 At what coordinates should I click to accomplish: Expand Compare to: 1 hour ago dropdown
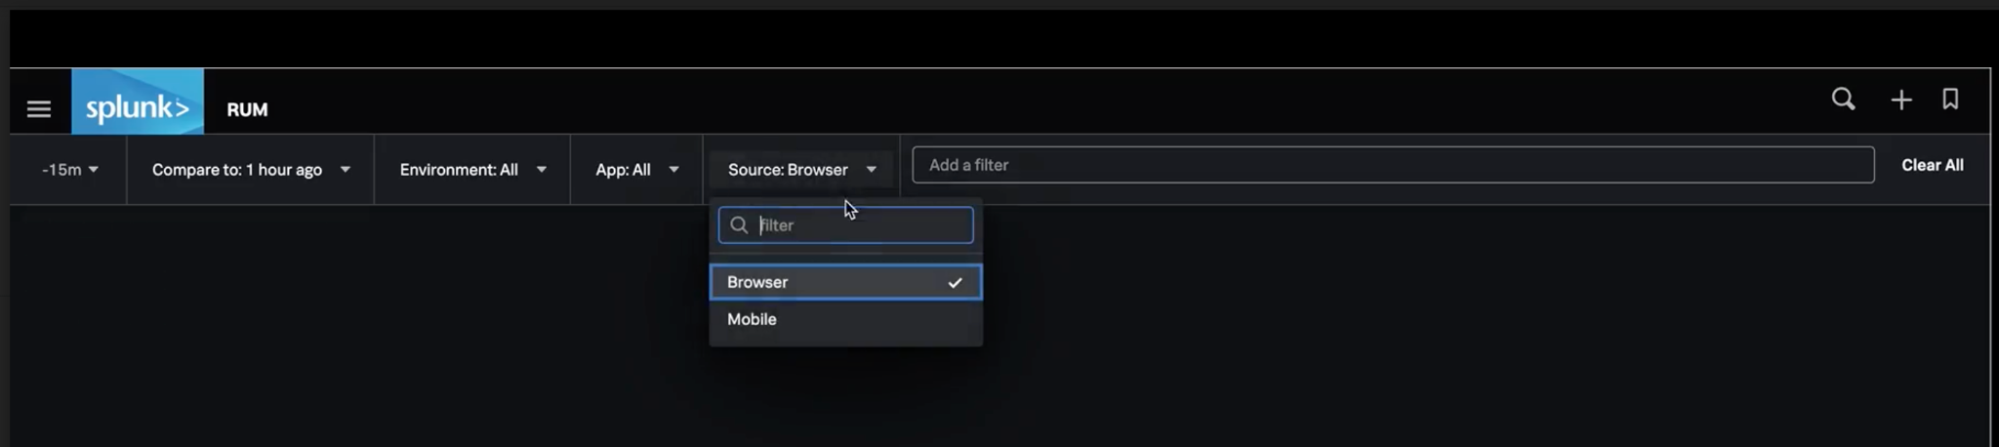click(251, 170)
